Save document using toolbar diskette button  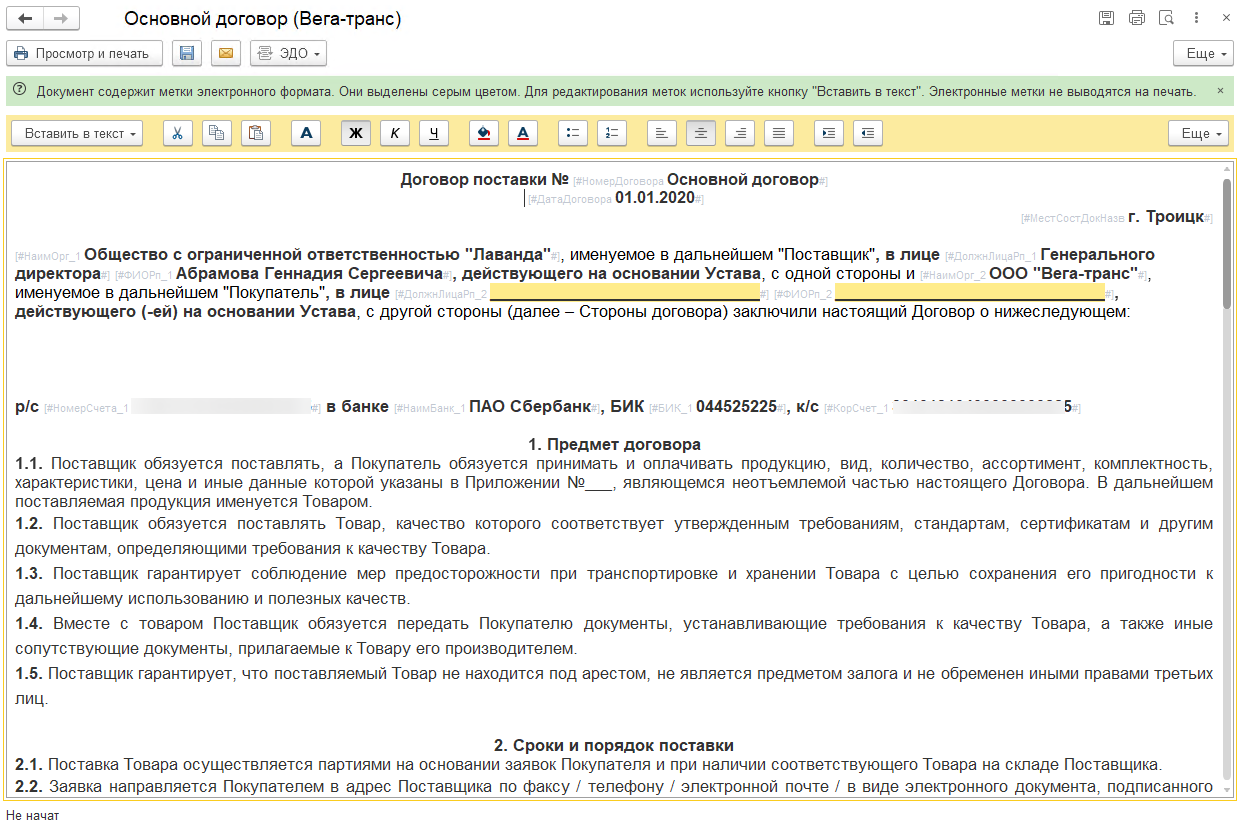[187, 53]
